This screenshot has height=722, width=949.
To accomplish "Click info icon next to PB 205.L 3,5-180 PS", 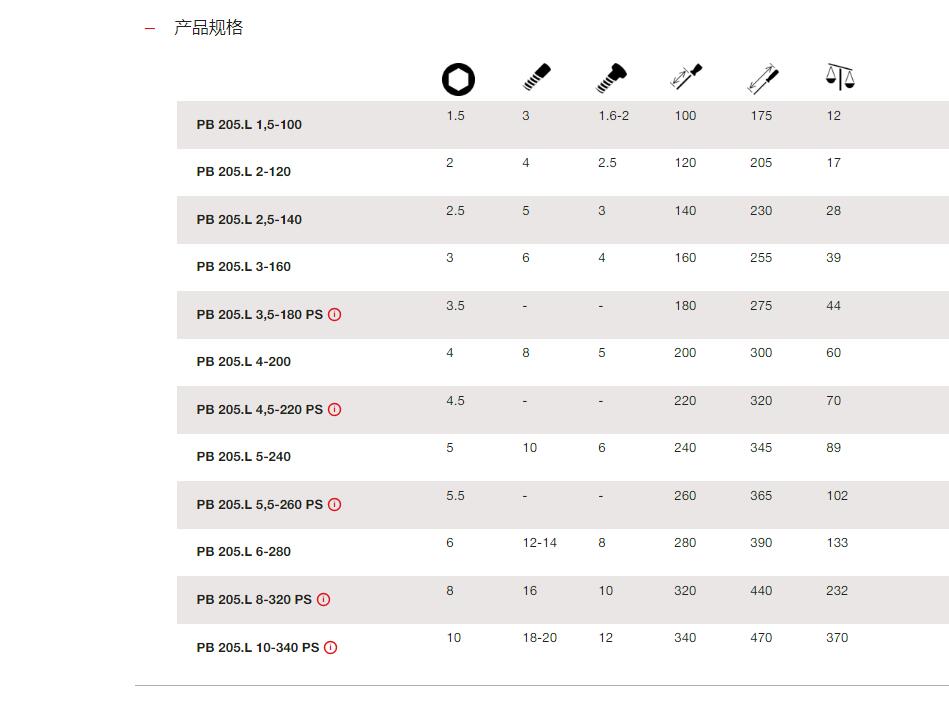I will click(x=335, y=315).
